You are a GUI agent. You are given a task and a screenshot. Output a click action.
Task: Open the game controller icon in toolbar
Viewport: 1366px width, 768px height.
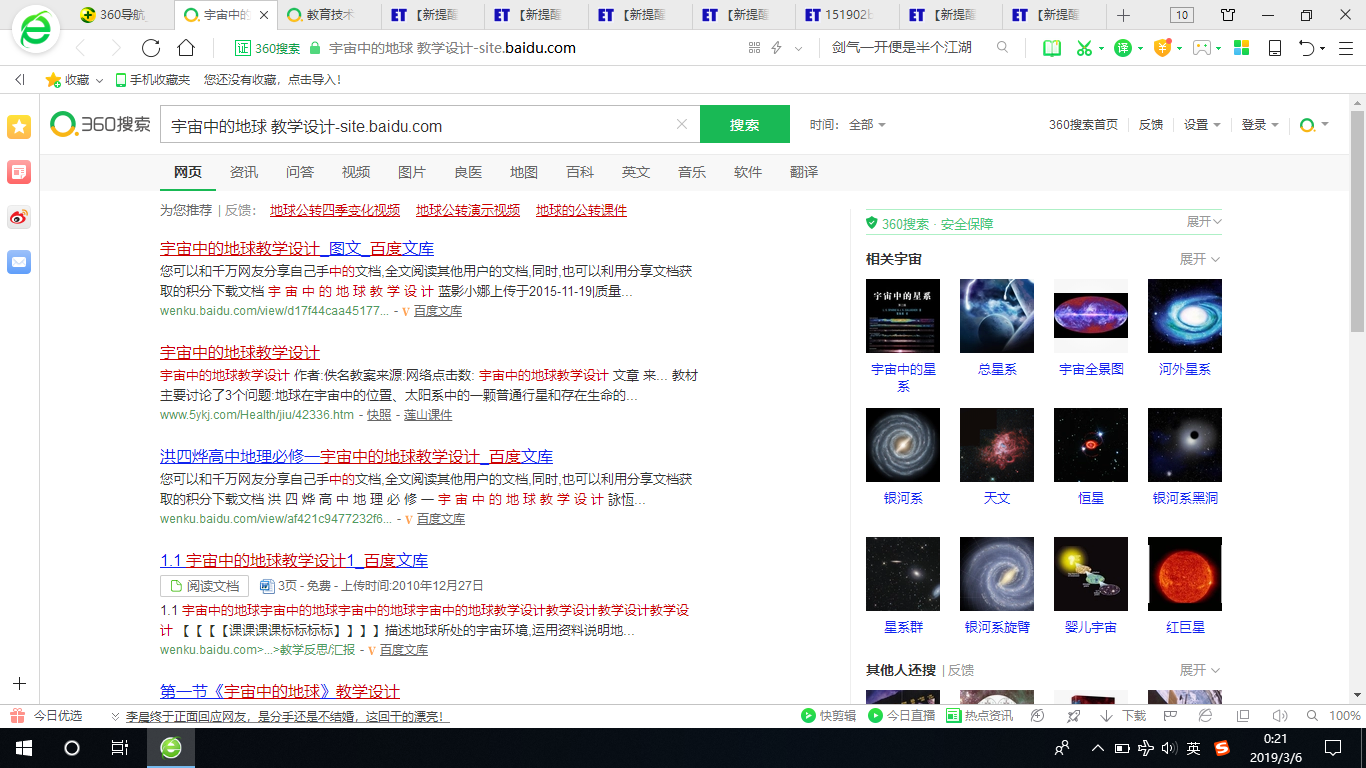(x=1202, y=48)
